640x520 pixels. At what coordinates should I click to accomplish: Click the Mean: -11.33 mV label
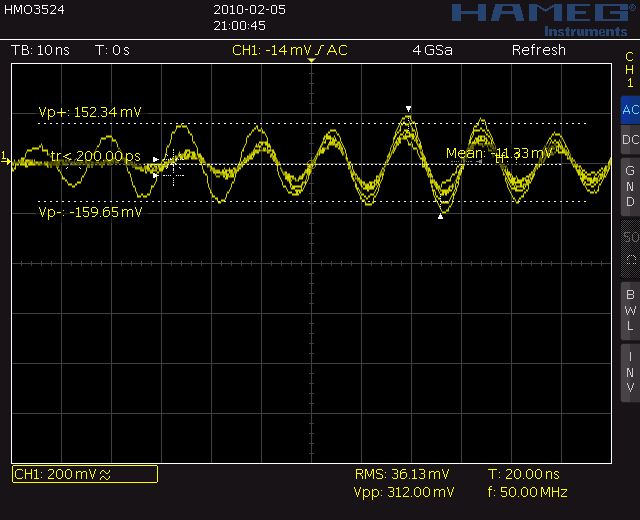(x=498, y=153)
